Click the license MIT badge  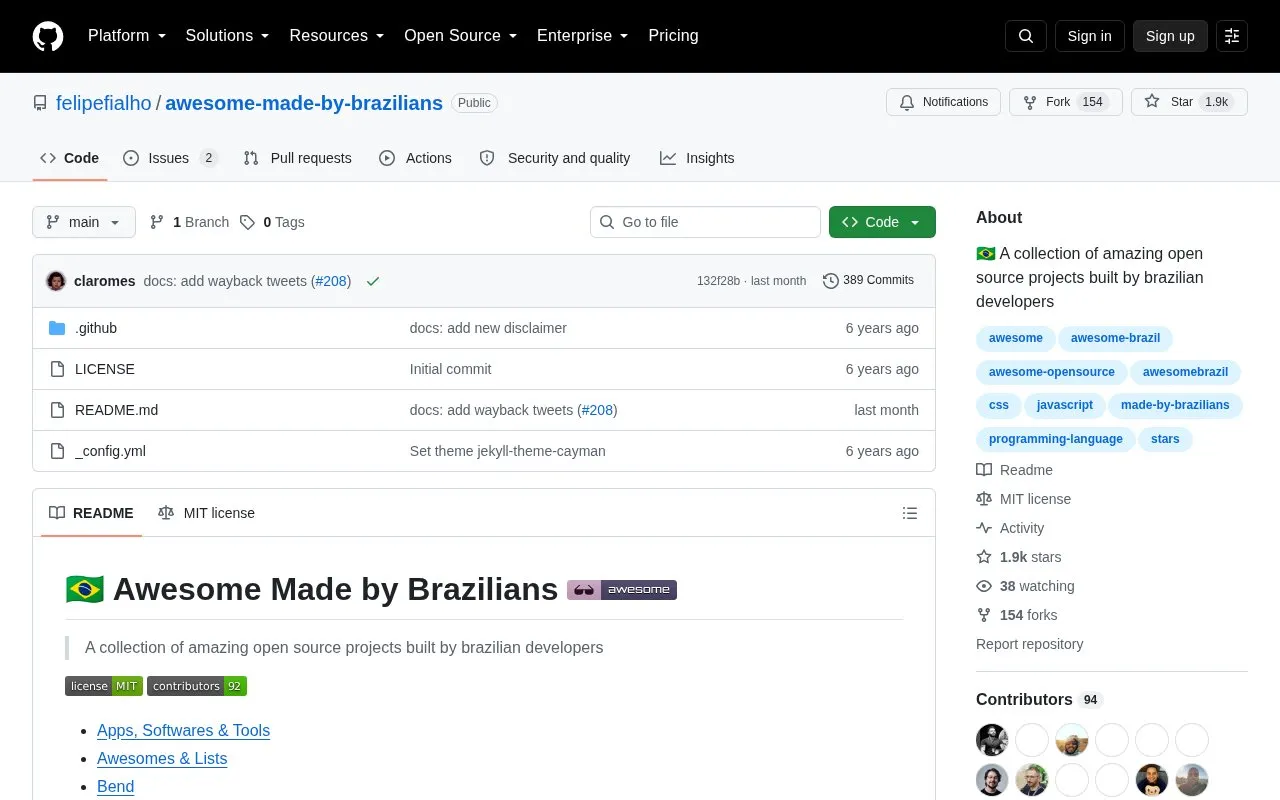104,686
